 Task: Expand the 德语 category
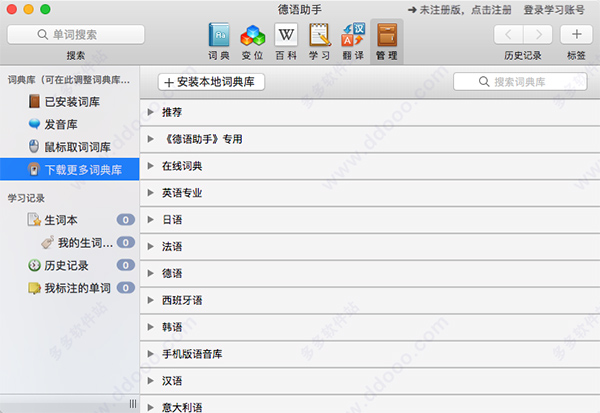pos(151,273)
